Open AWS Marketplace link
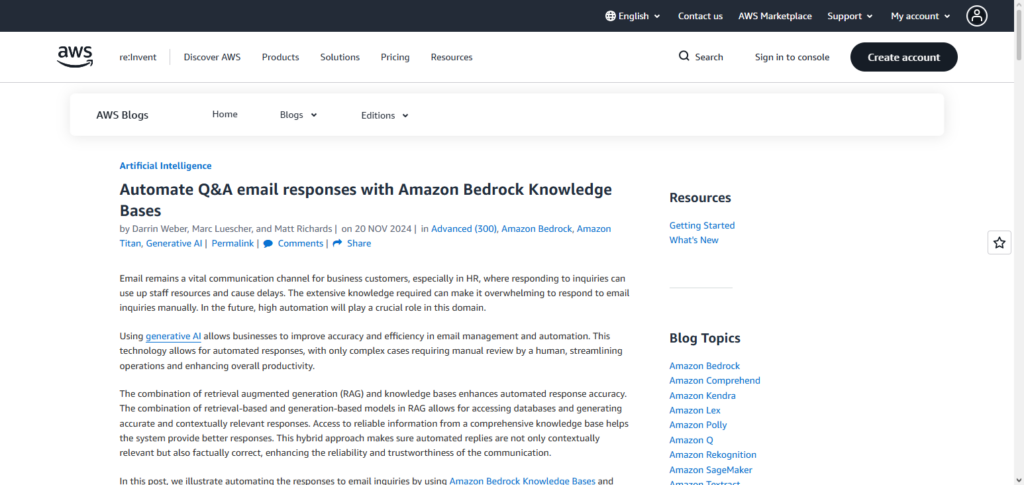 tap(775, 16)
